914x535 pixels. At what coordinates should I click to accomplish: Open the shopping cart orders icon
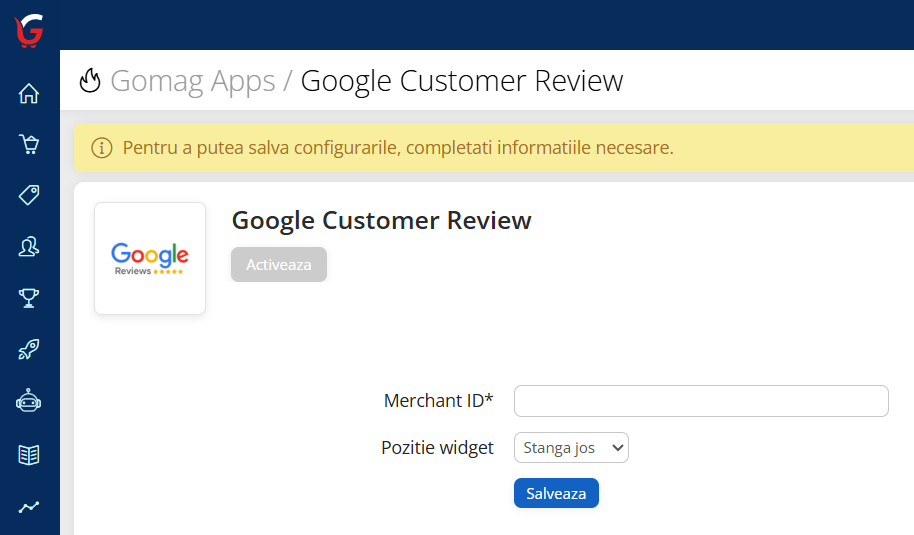coord(29,144)
